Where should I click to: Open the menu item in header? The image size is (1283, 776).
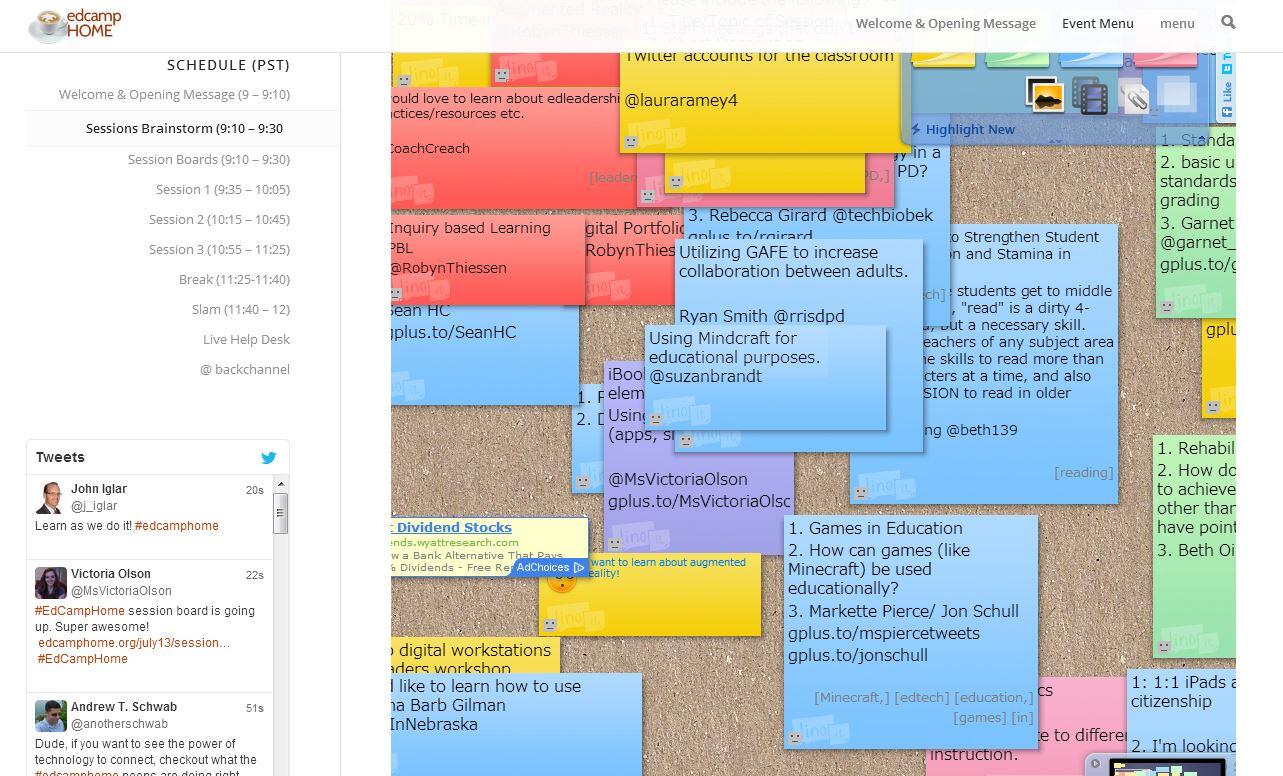pyautogui.click(x=1177, y=23)
